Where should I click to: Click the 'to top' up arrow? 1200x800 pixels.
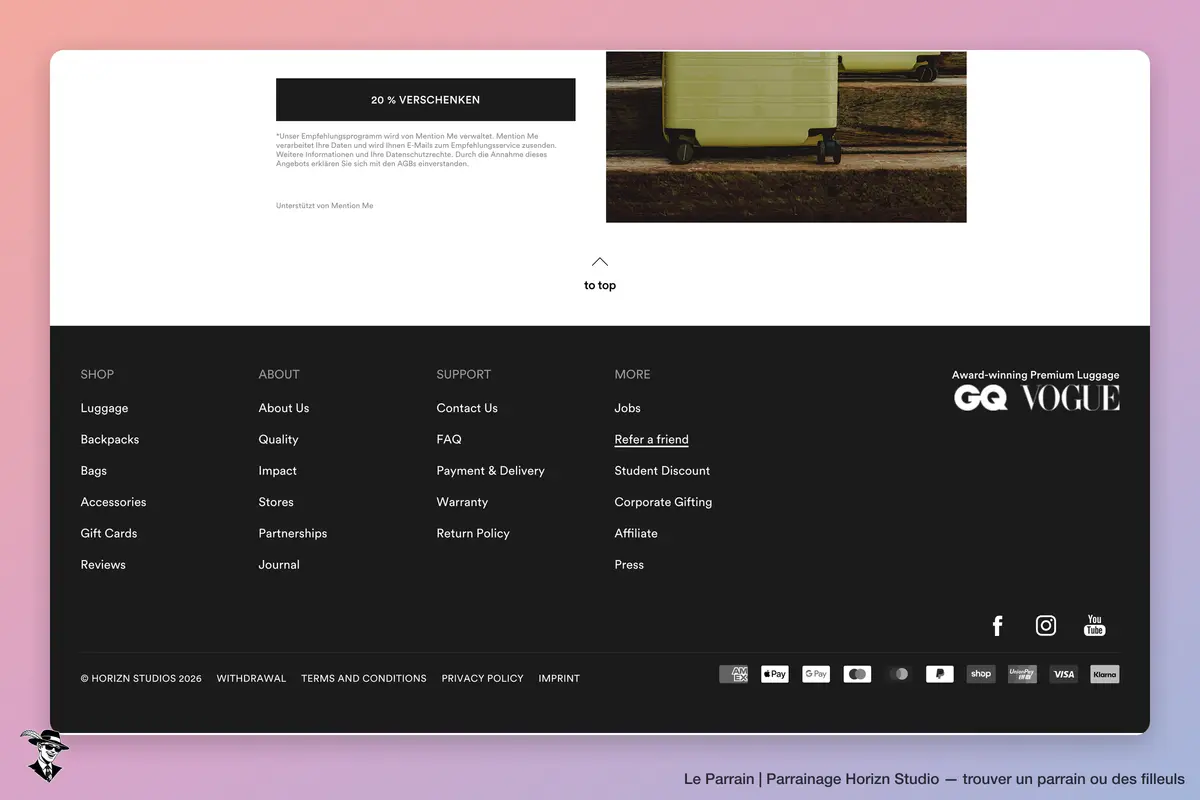click(x=600, y=262)
